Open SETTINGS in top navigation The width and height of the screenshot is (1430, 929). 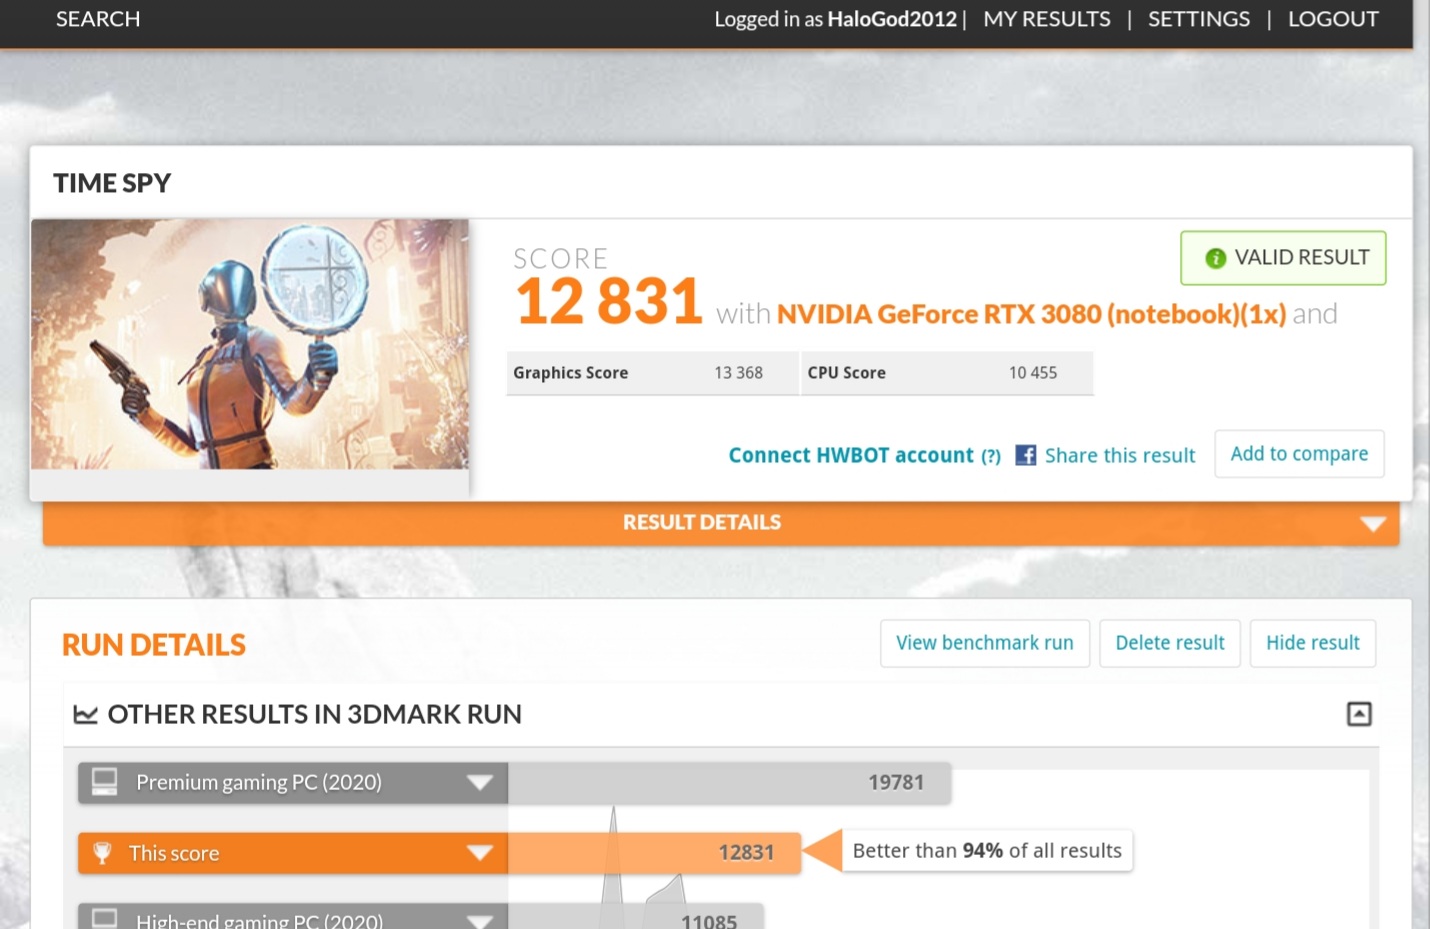click(1198, 19)
